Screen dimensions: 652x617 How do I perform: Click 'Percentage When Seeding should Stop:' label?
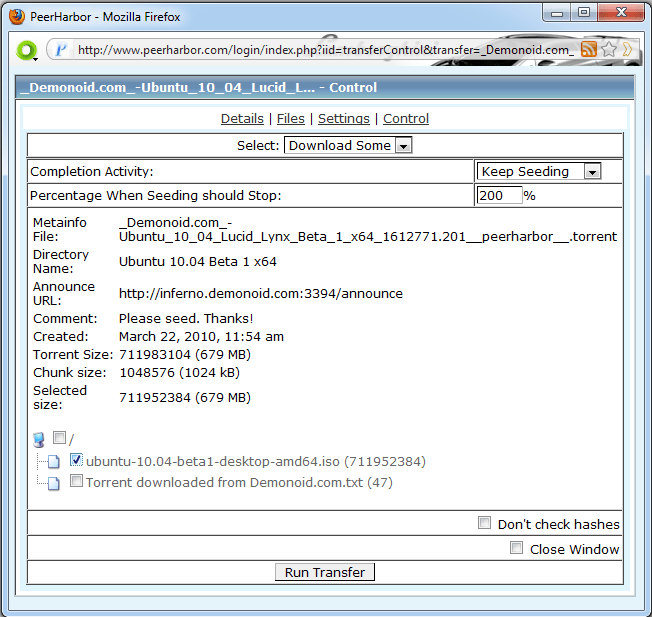point(156,196)
